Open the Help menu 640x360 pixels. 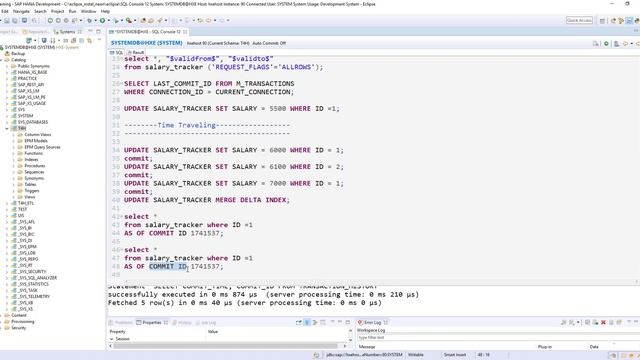coord(105,11)
